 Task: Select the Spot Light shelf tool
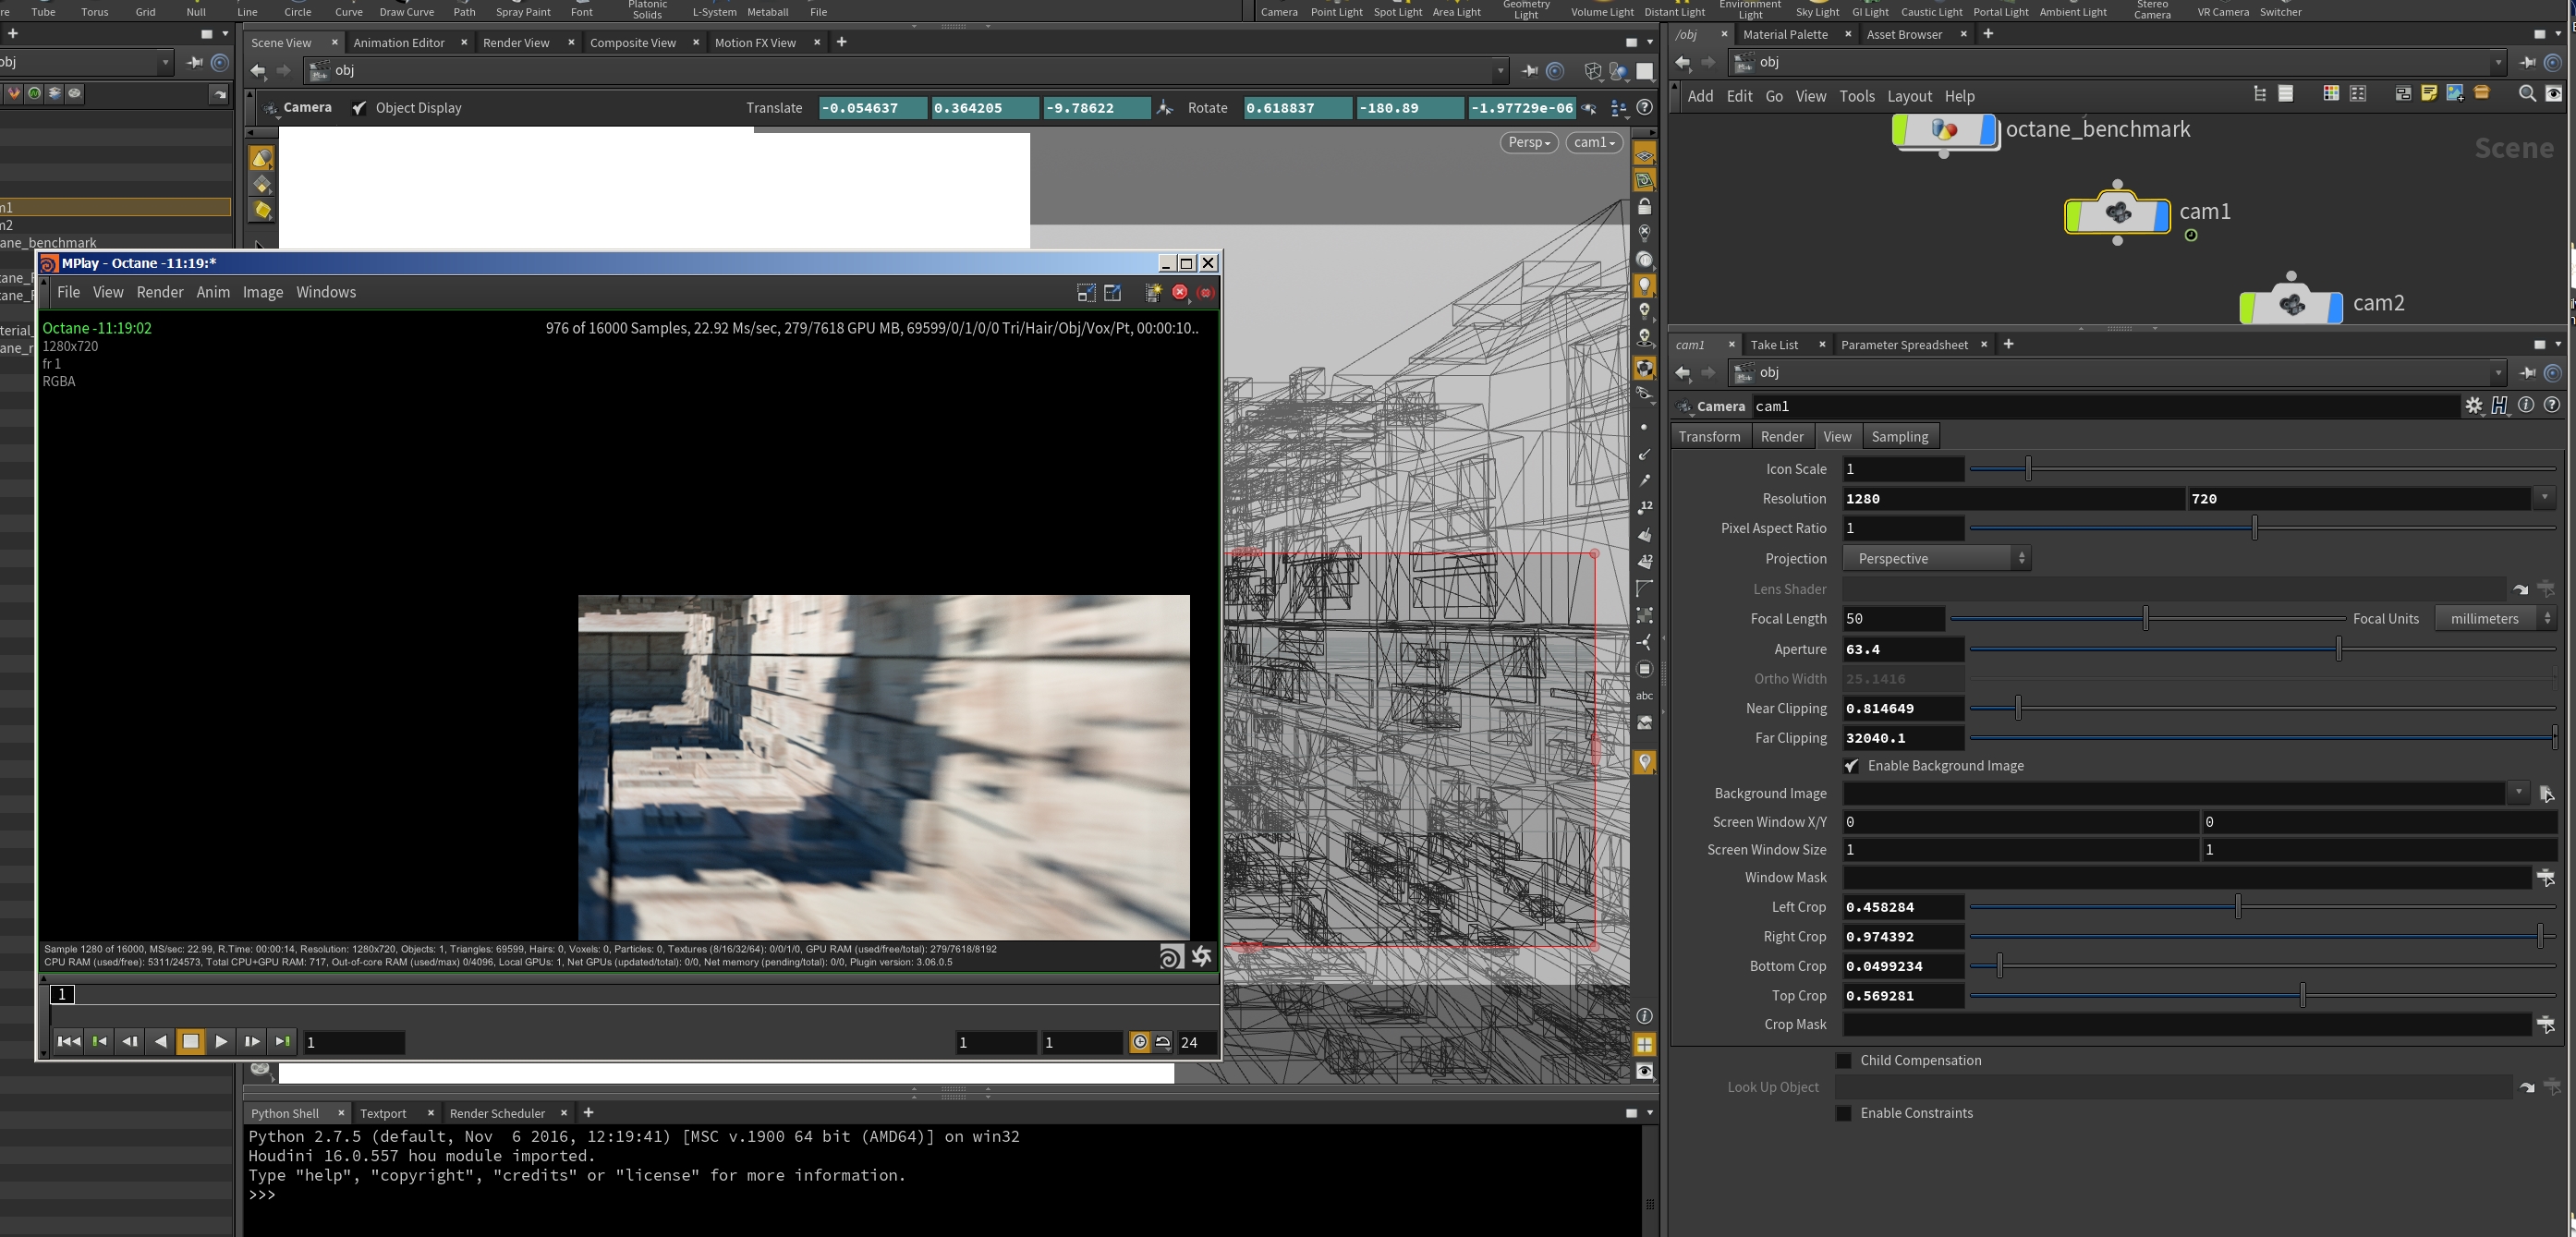(x=1397, y=9)
